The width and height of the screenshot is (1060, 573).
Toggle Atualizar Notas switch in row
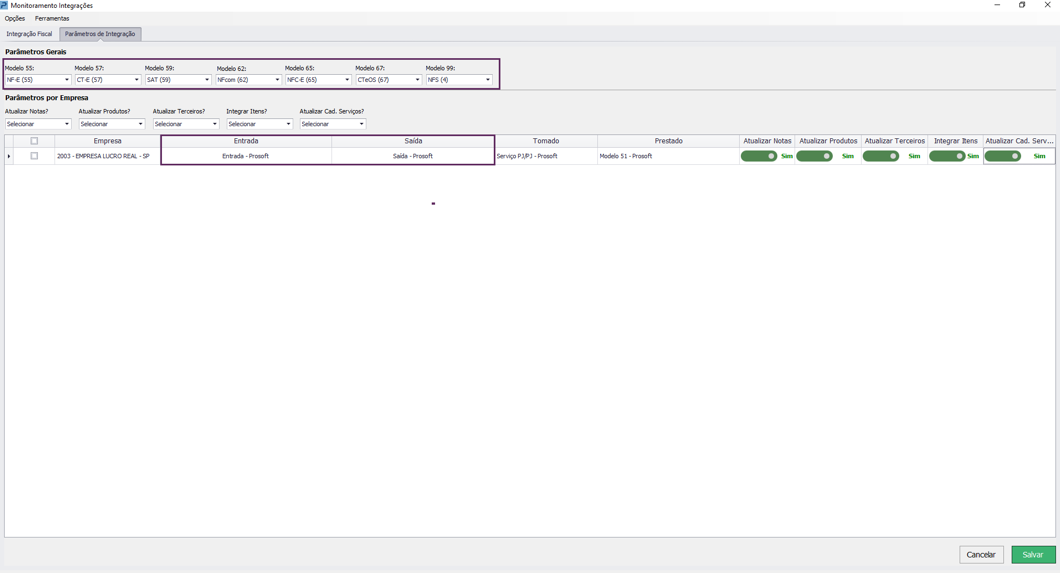pos(759,156)
